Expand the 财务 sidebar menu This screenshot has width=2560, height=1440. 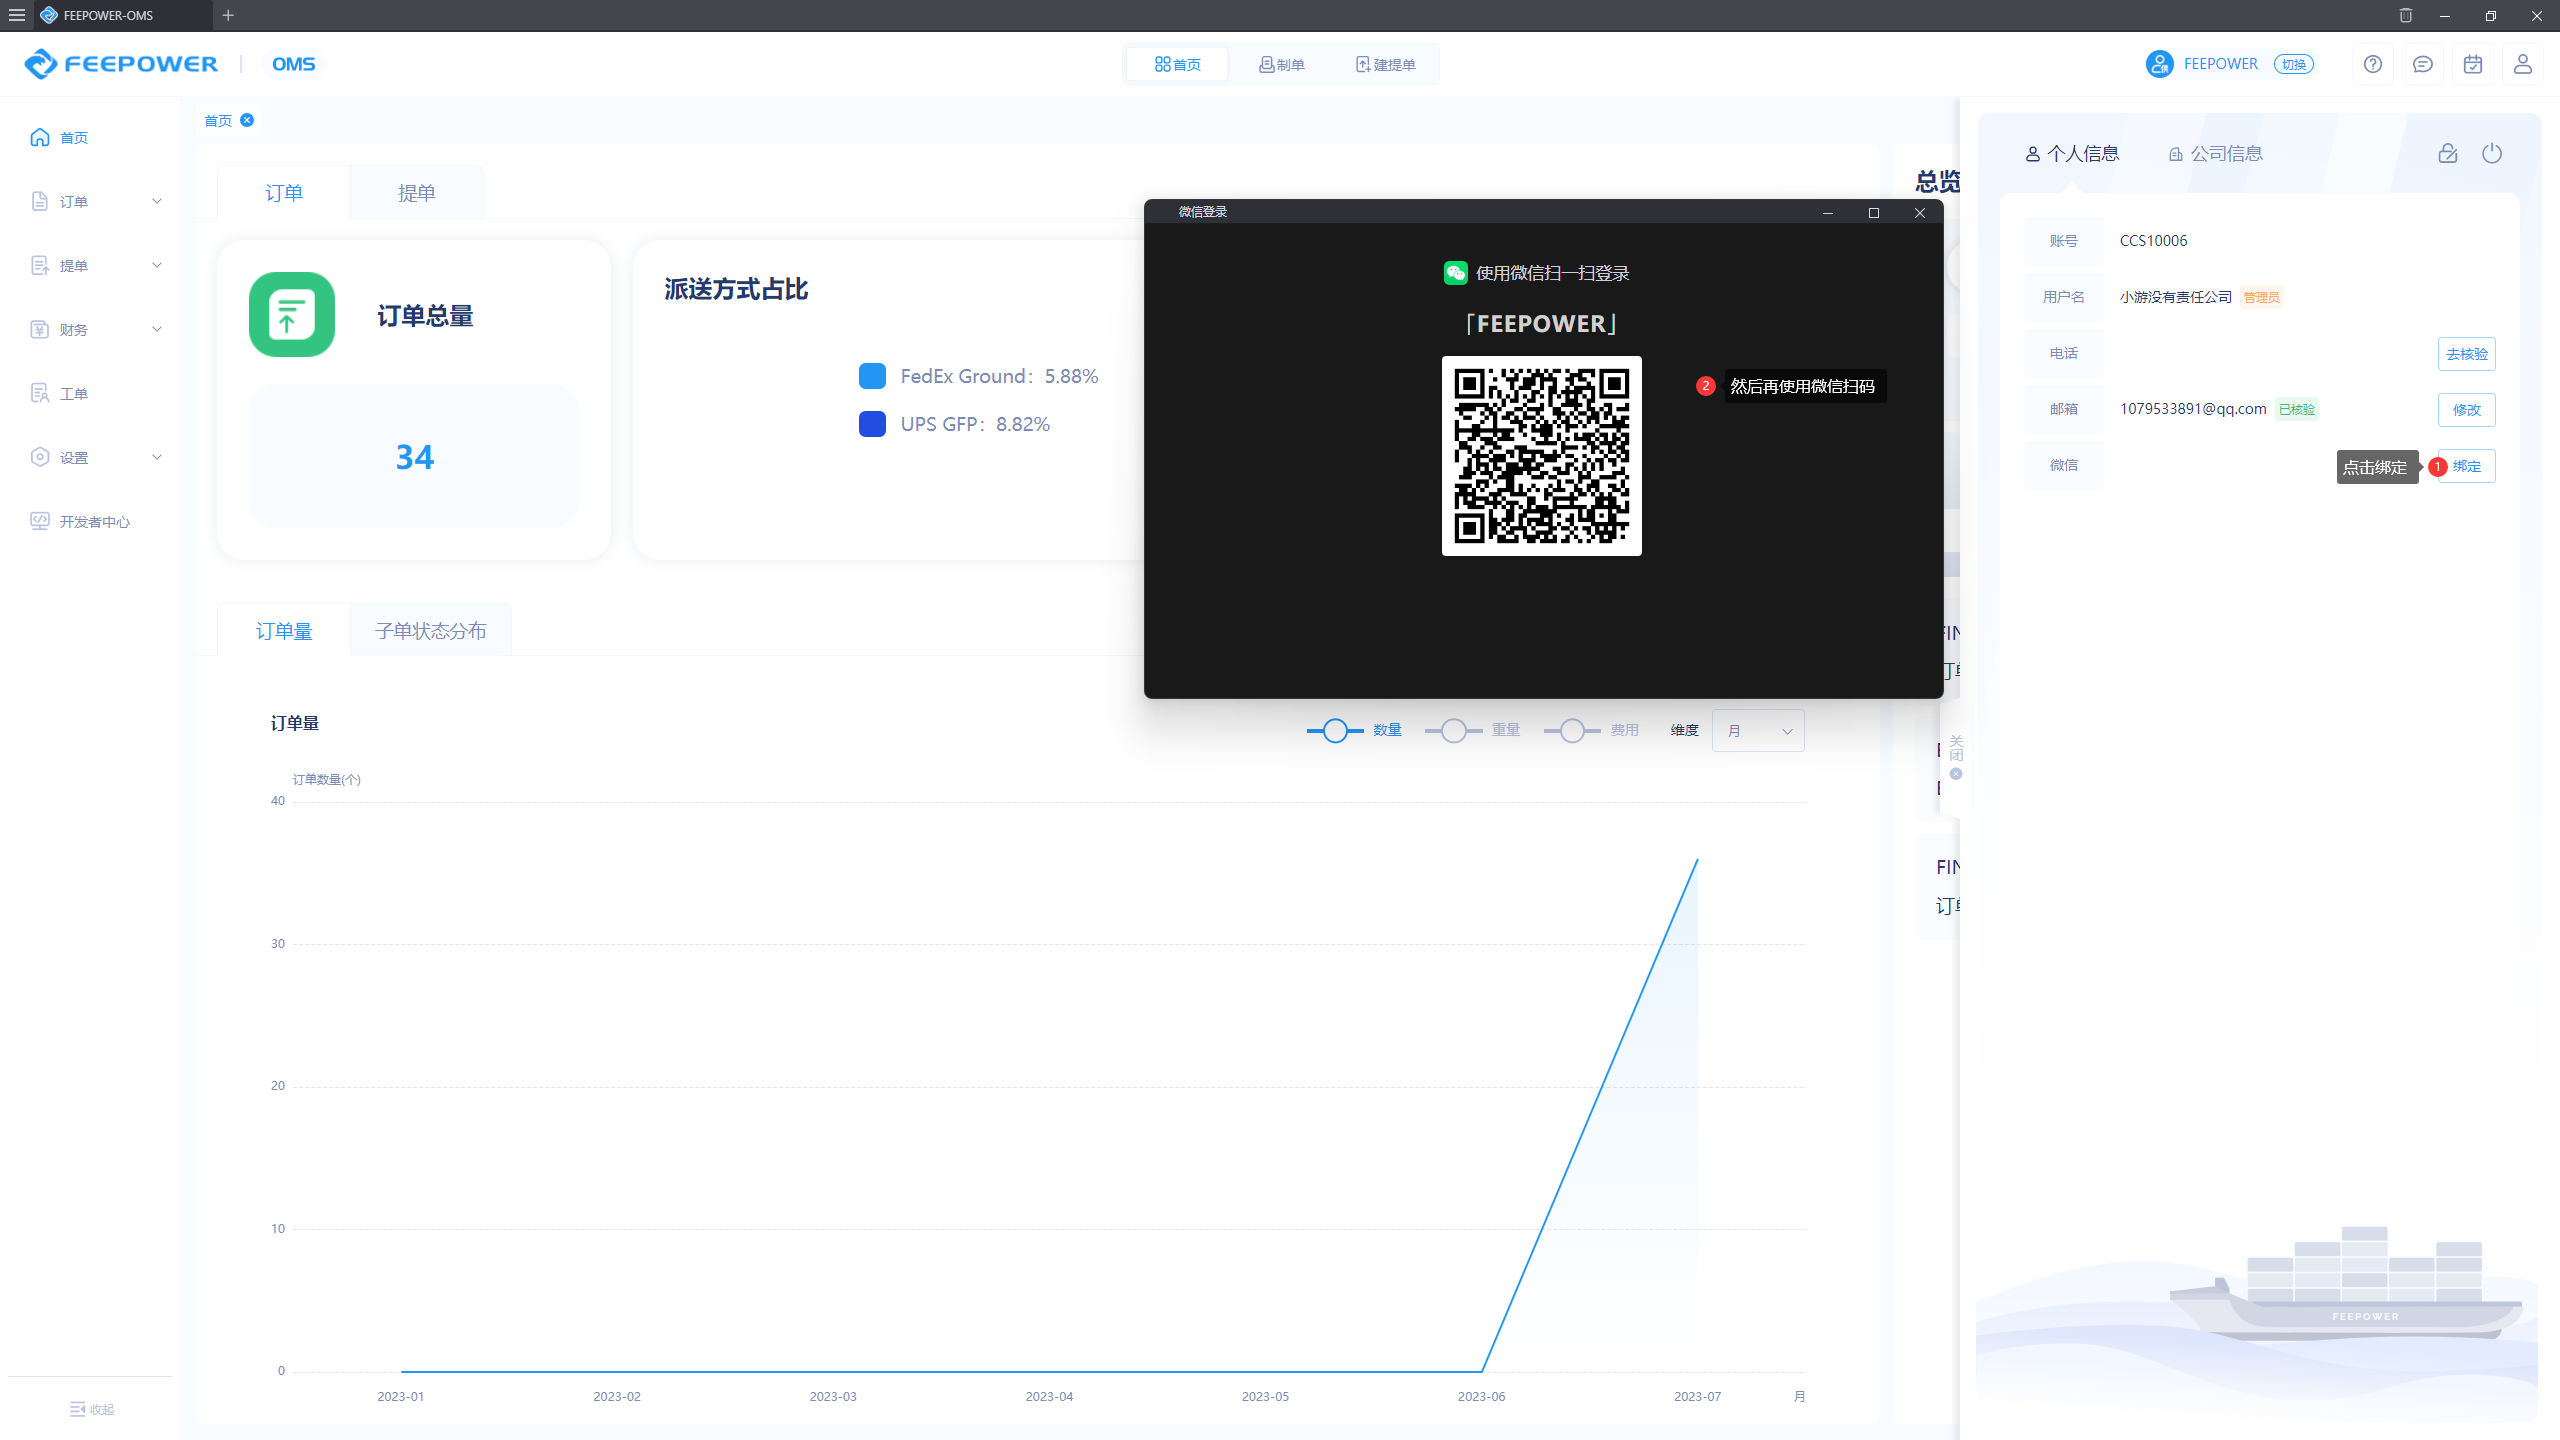point(91,329)
